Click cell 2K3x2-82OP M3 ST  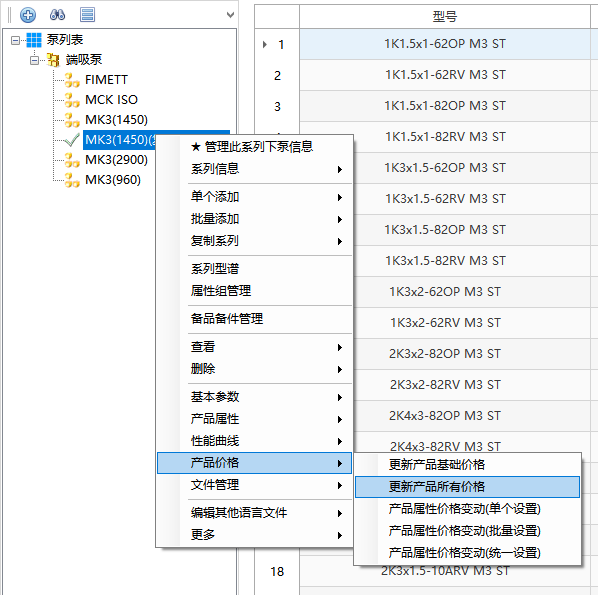445,354
